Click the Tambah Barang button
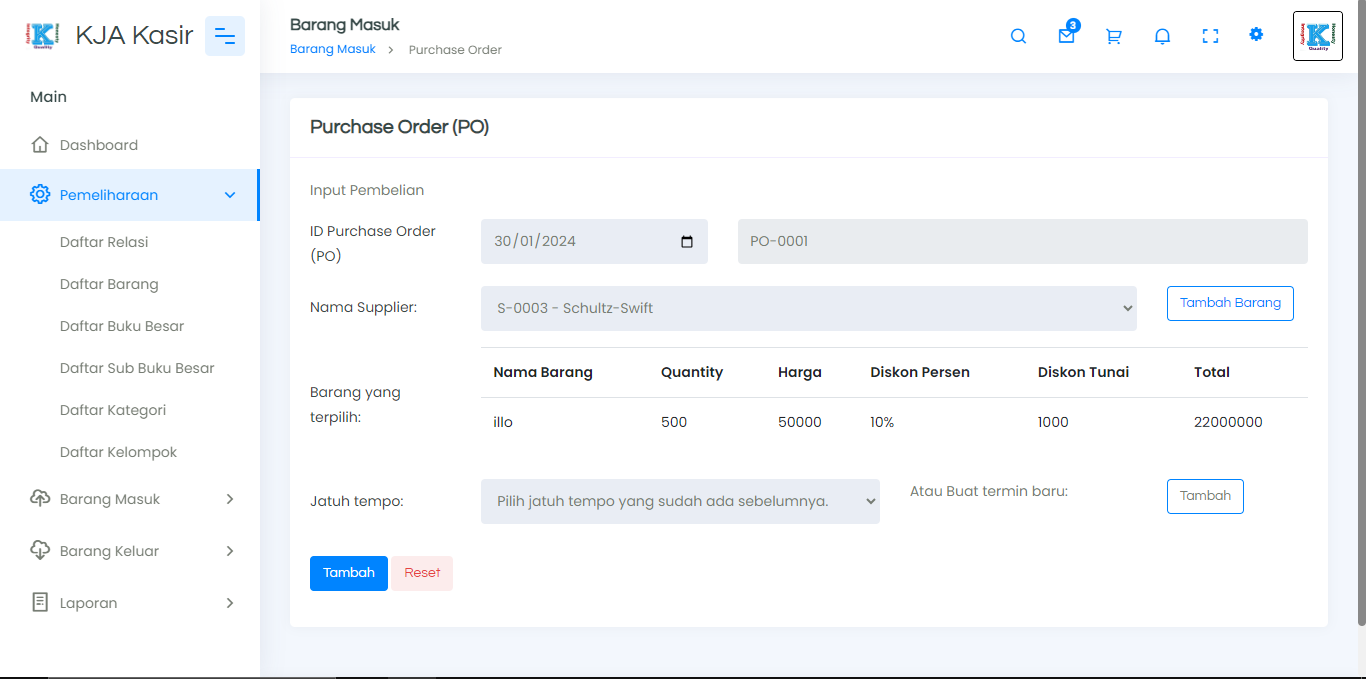Viewport: 1366px width, 679px height. tap(1230, 303)
